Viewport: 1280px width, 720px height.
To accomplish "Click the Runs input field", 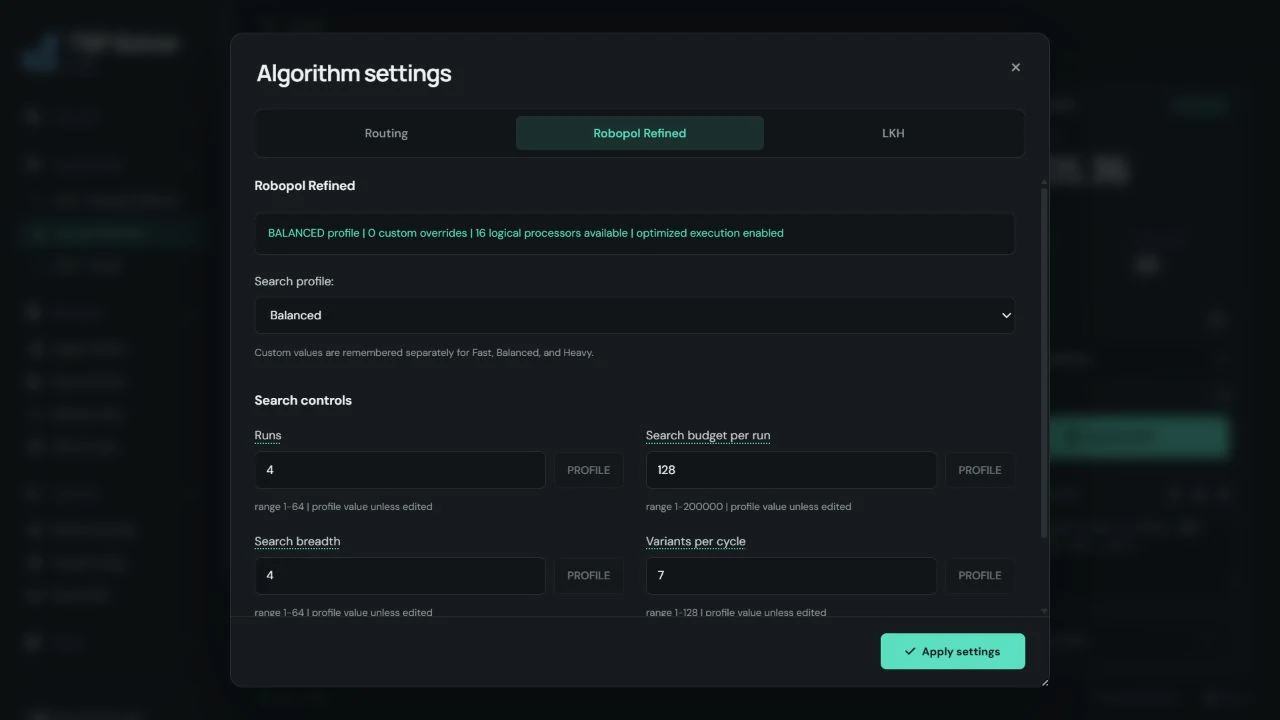I will pyautogui.click(x=400, y=470).
